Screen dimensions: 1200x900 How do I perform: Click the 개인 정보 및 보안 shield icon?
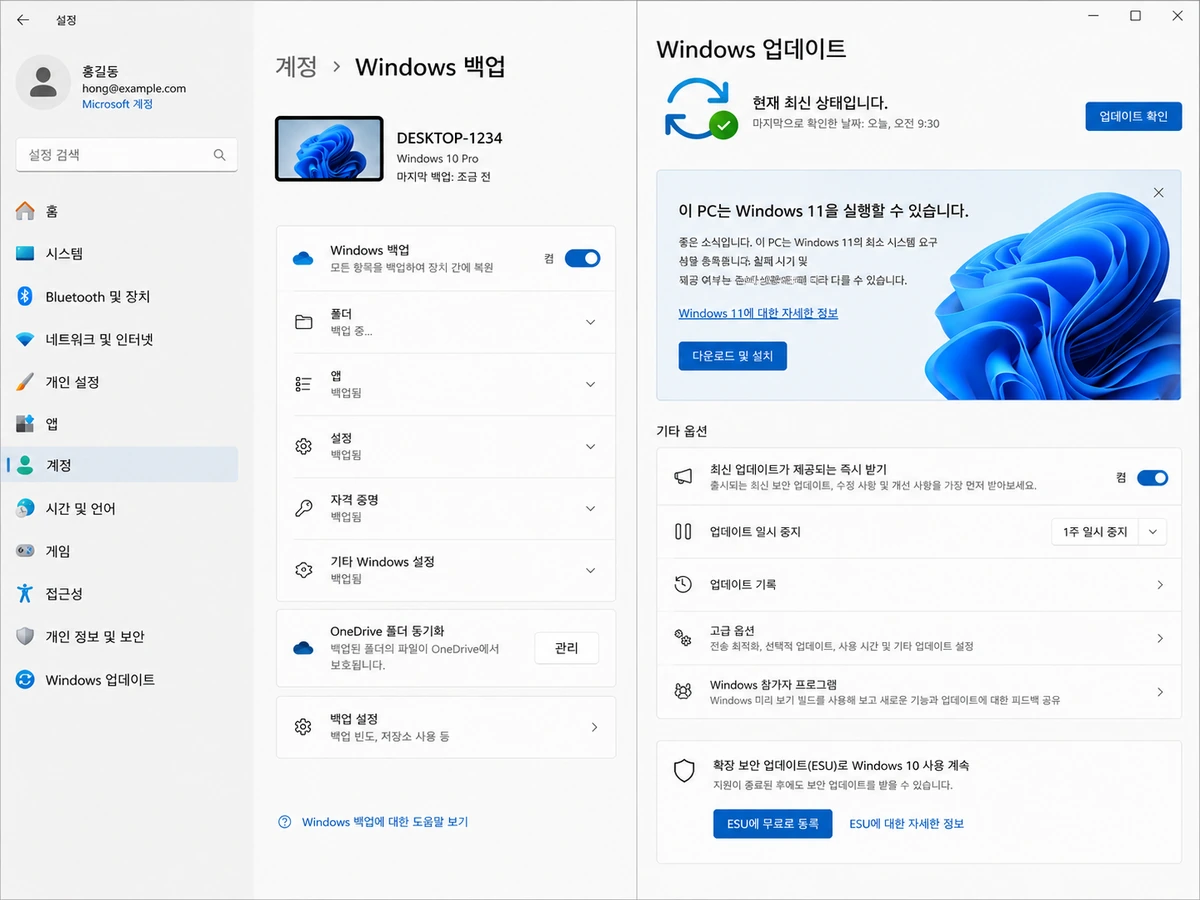pyautogui.click(x=25, y=637)
